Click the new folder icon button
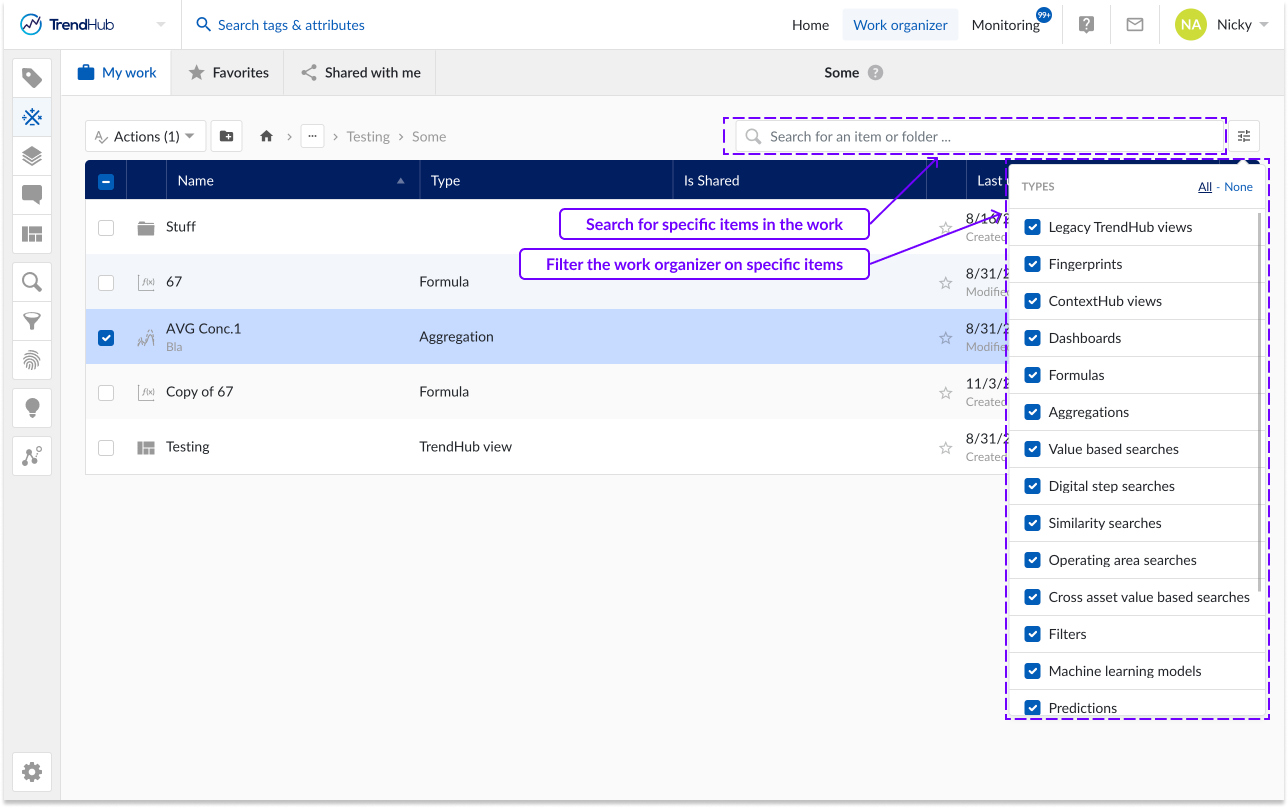 pos(226,137)
